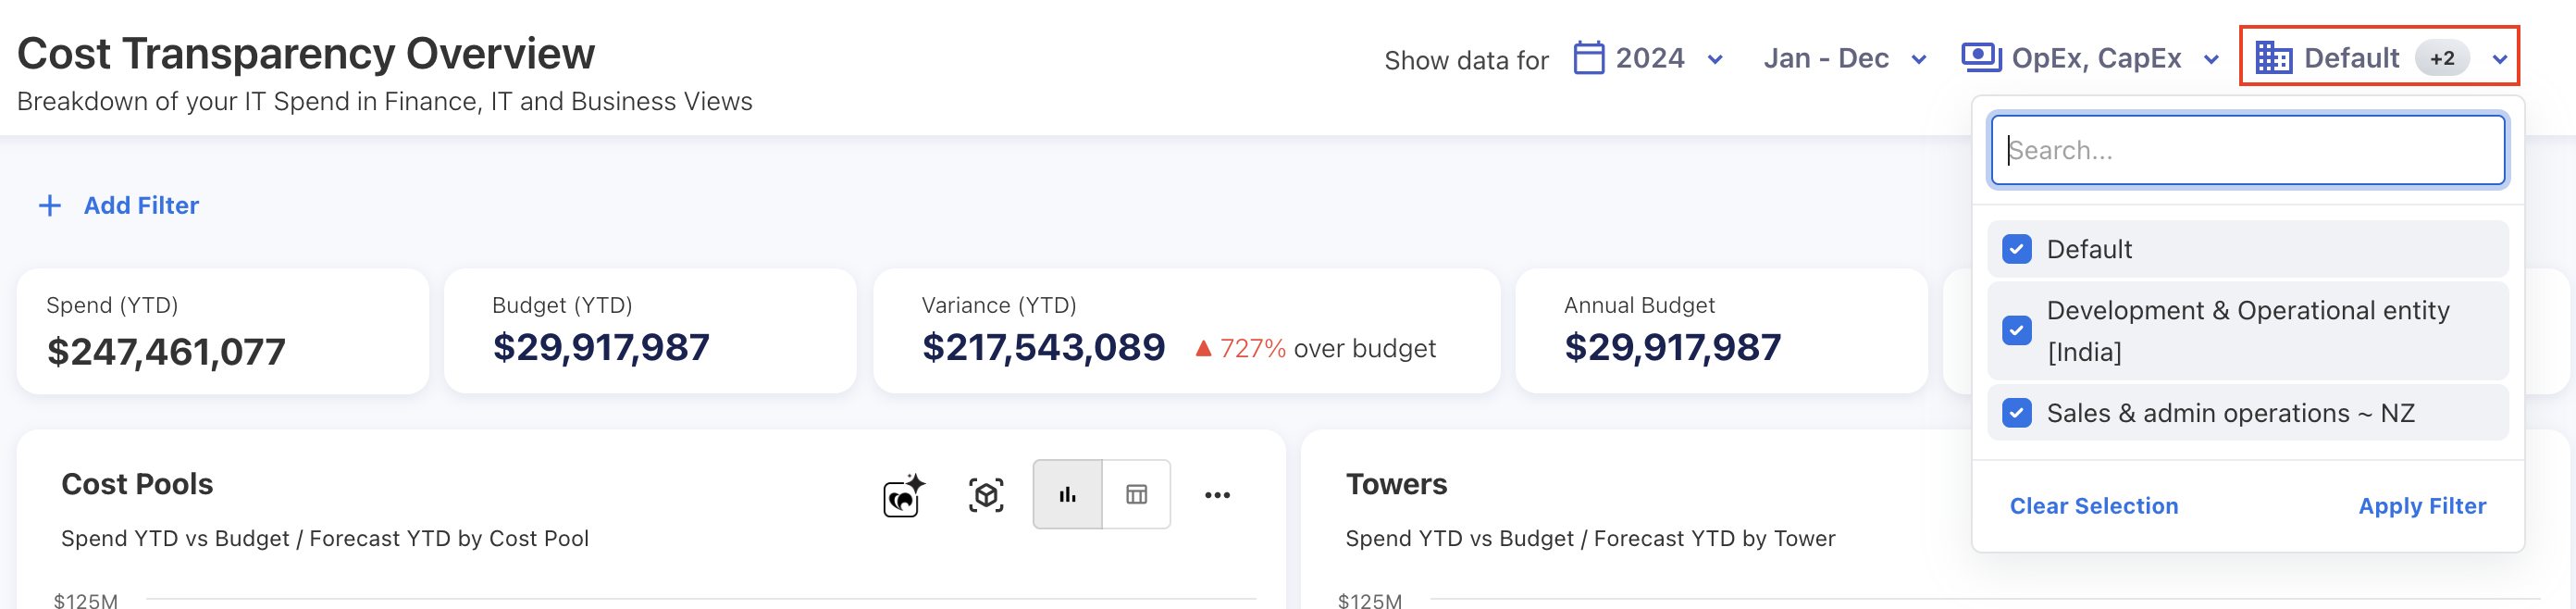Click the plus icon next to Add Filter
Image resolution: width=2576 pixels, height=609 pixels.
[49, 206]
